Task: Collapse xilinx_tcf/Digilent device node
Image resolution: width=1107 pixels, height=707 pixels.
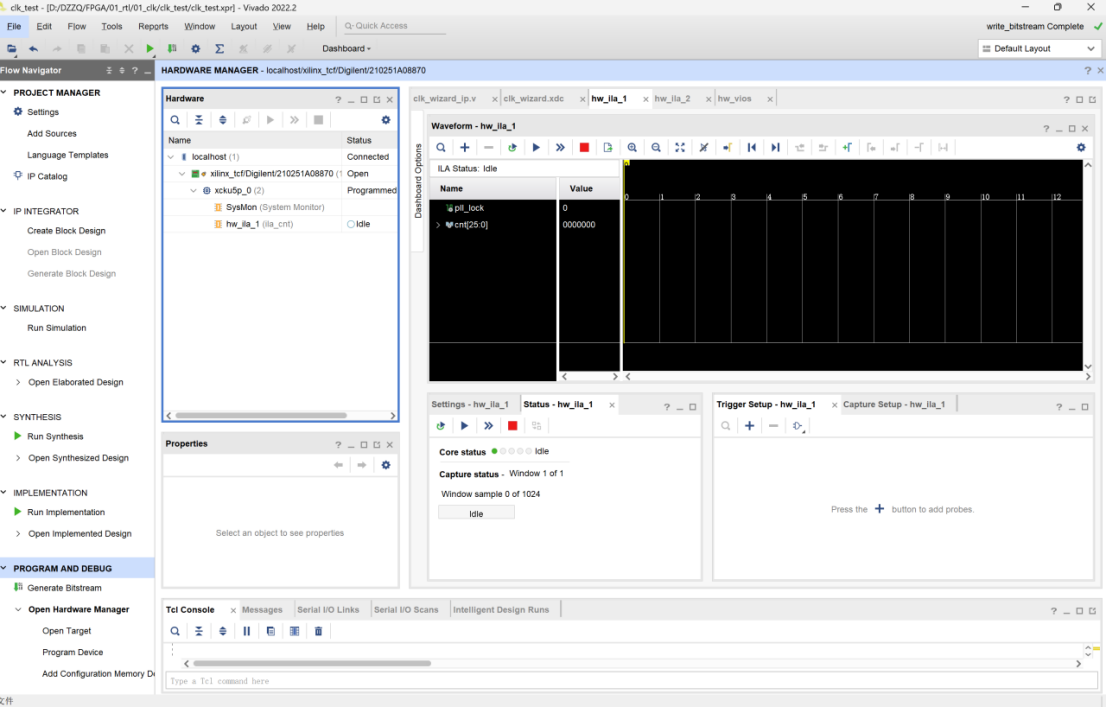Action: click(x=182, y=174)
